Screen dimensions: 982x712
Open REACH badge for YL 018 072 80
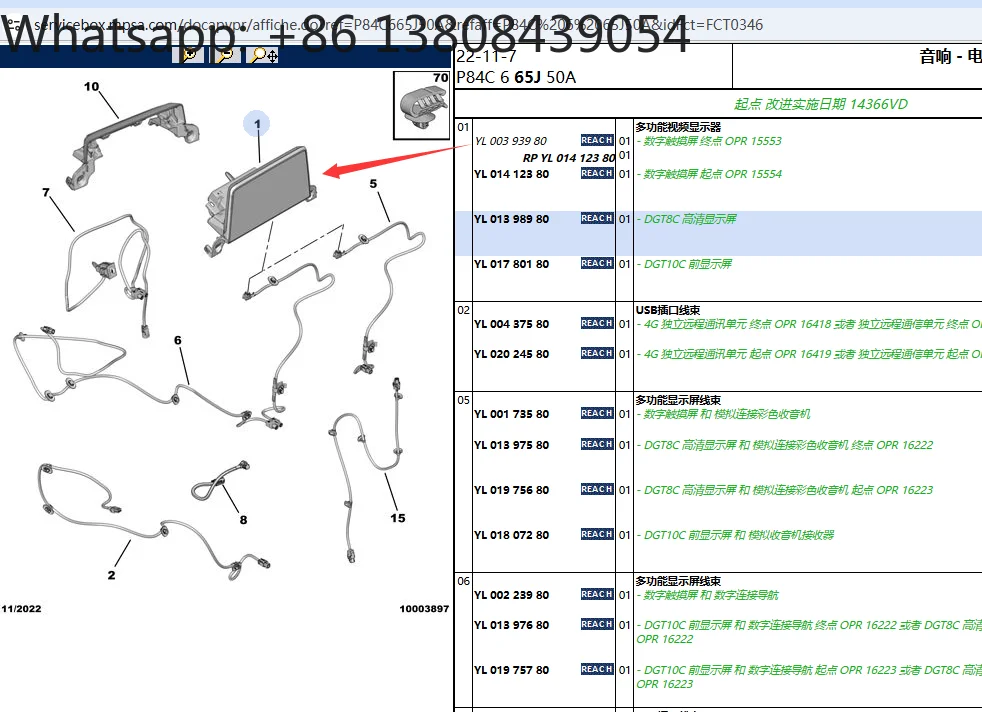(596, 534)
